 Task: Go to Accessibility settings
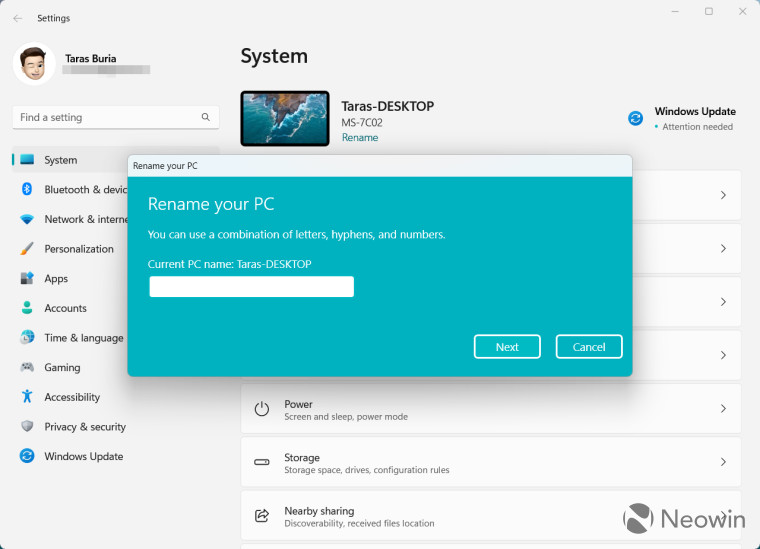115,396
